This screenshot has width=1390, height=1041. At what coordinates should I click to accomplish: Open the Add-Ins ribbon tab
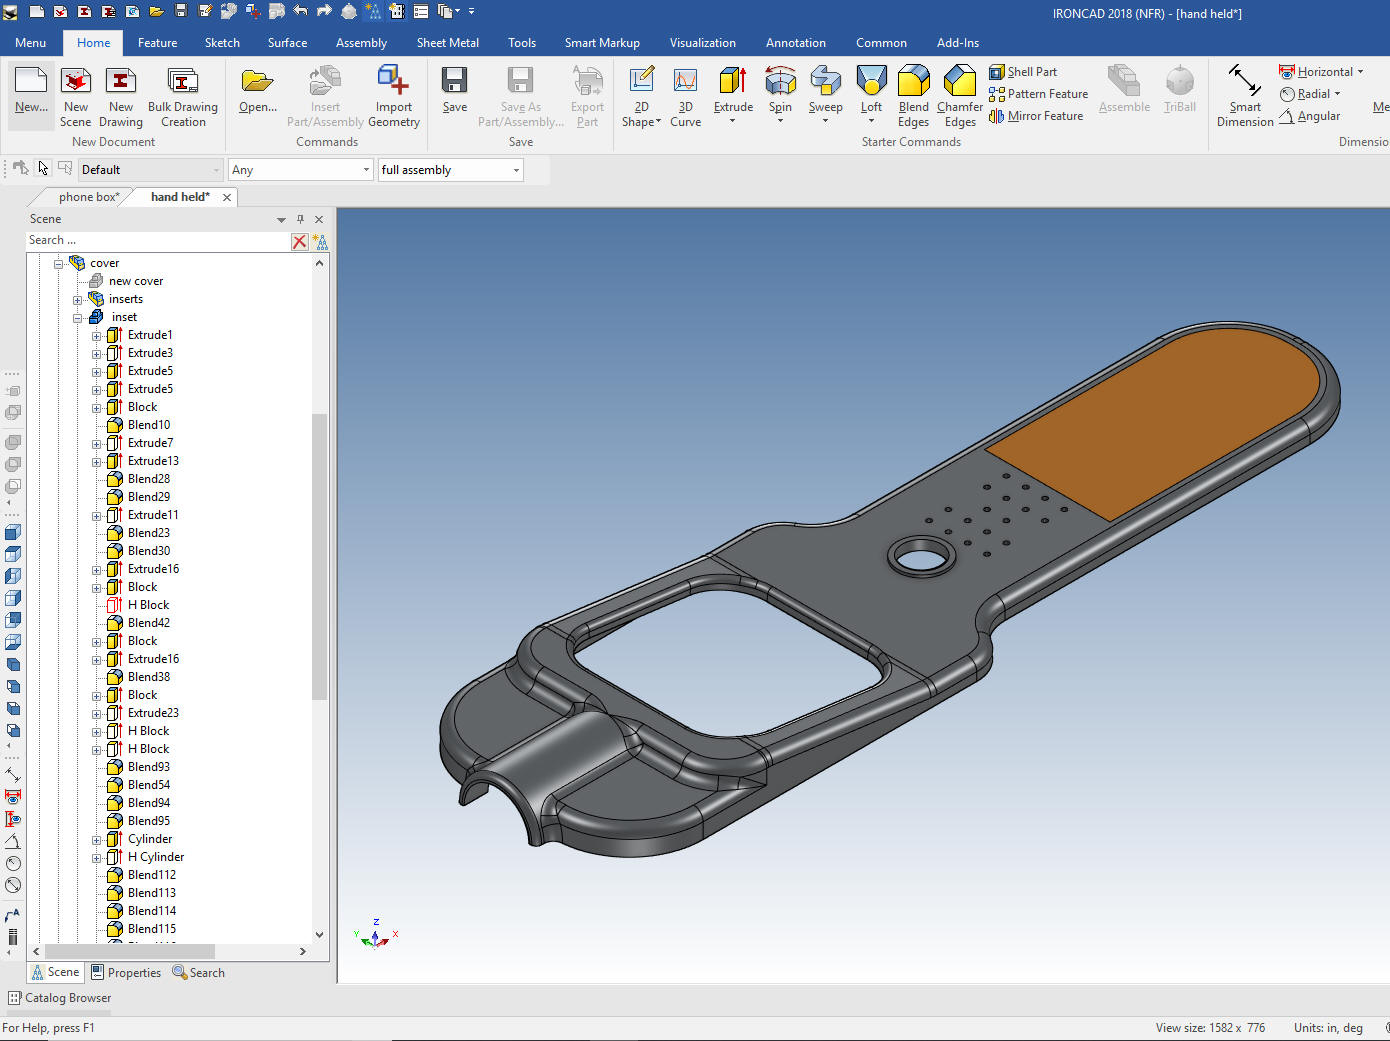point(957,43)
